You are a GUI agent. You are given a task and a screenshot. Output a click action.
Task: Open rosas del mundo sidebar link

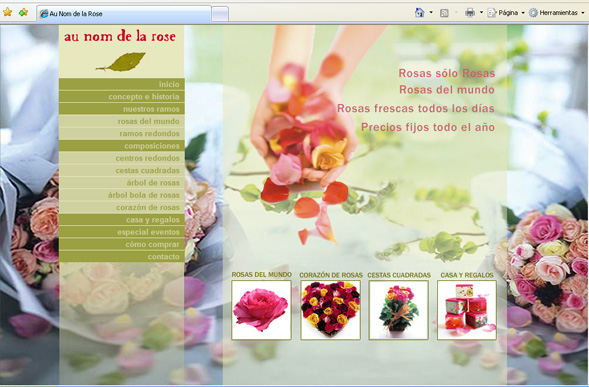[x=122, y=121]
